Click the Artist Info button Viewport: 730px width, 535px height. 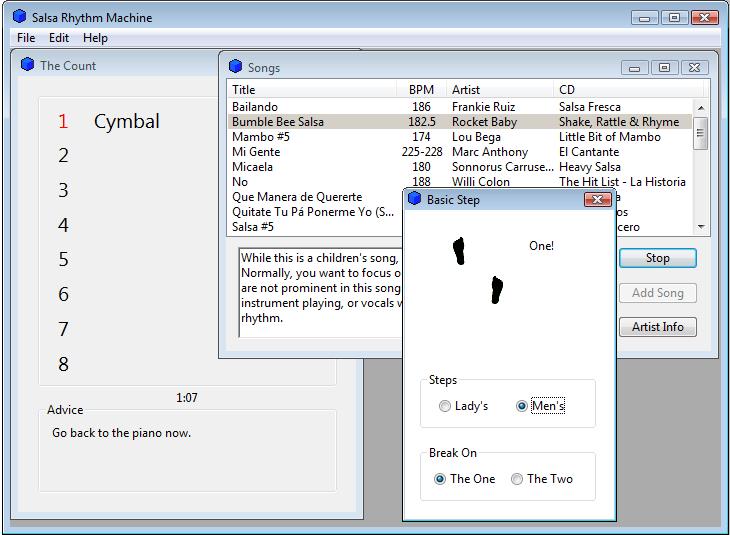pyautogui.click(x=657, y=327)
